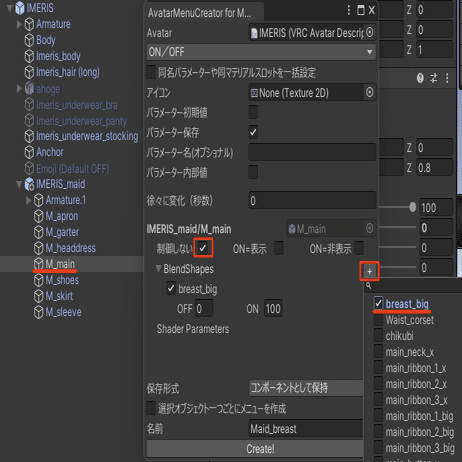Uncheck the パラメーター保存 checkbox

[253, 132]
